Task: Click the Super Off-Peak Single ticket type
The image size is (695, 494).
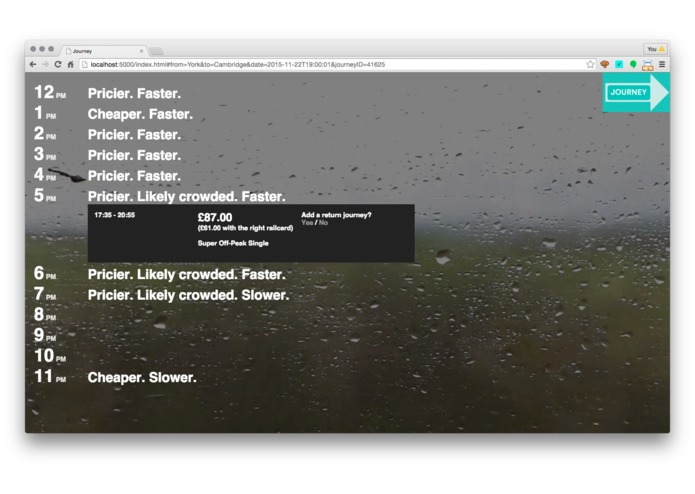Action: coord(233,243)
